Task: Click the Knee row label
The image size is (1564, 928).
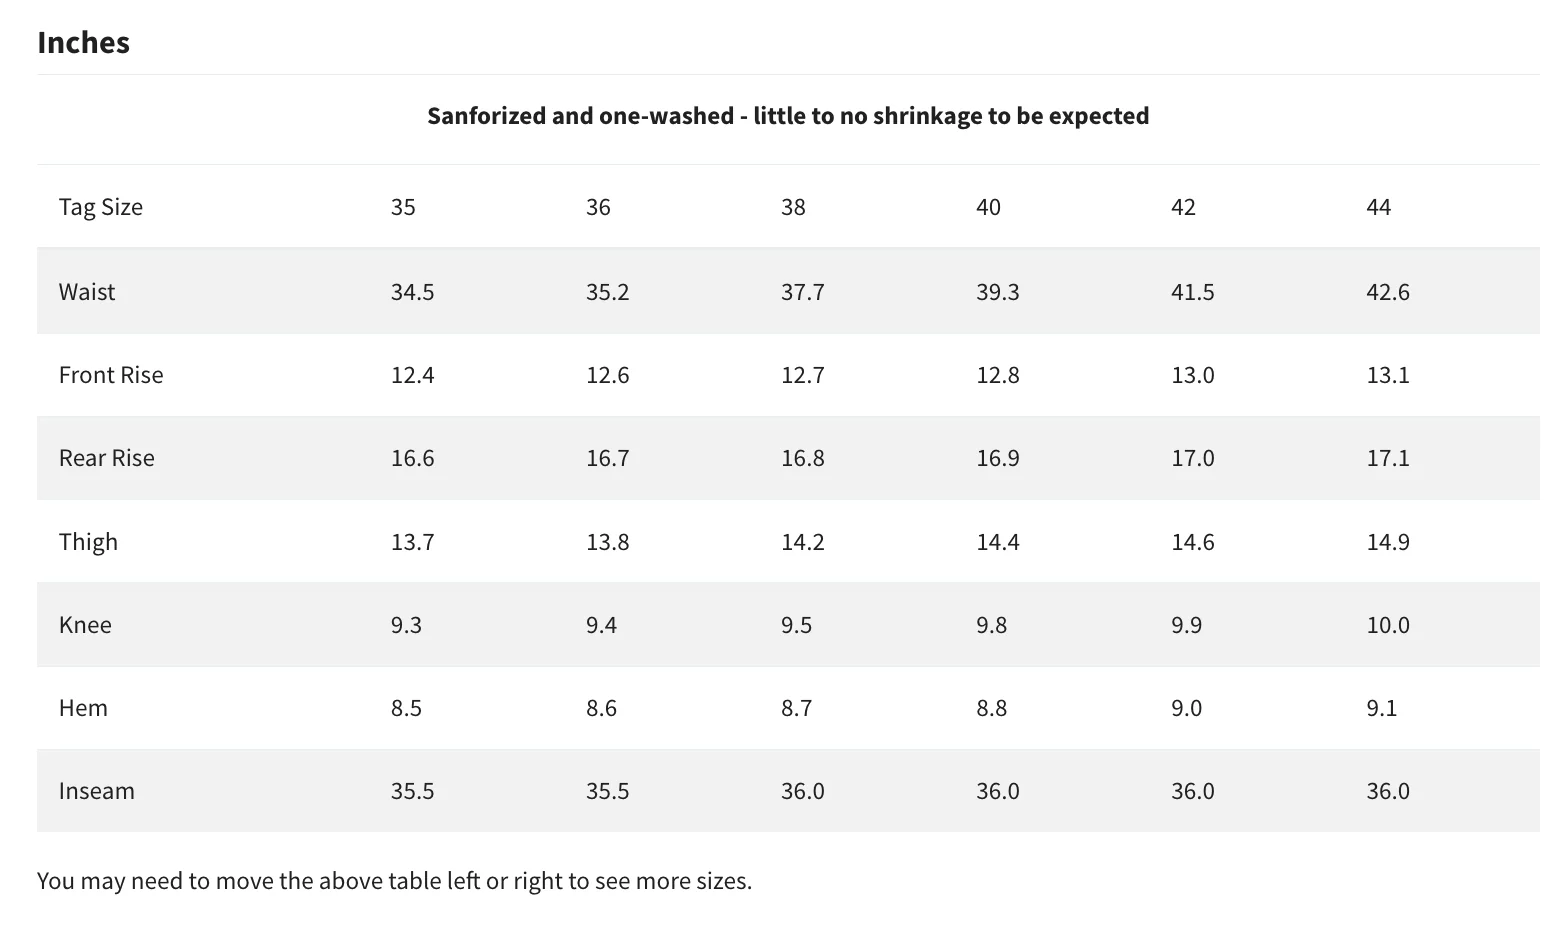Action: [x=85, y=625]
